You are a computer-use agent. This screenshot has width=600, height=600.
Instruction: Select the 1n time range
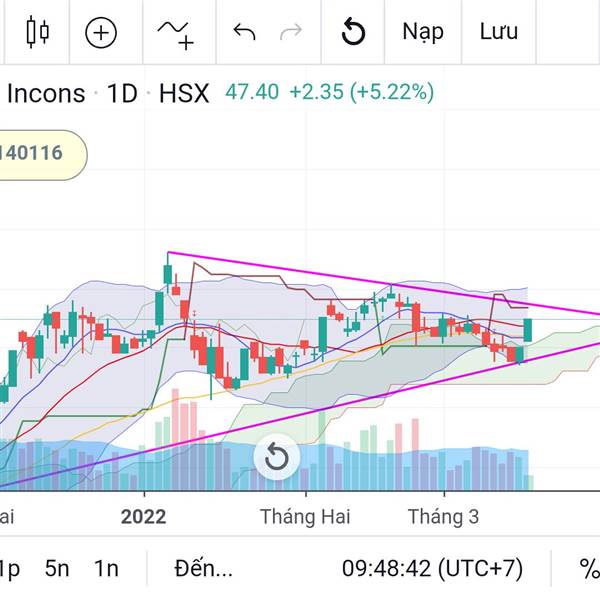click(x=106, y=569)
